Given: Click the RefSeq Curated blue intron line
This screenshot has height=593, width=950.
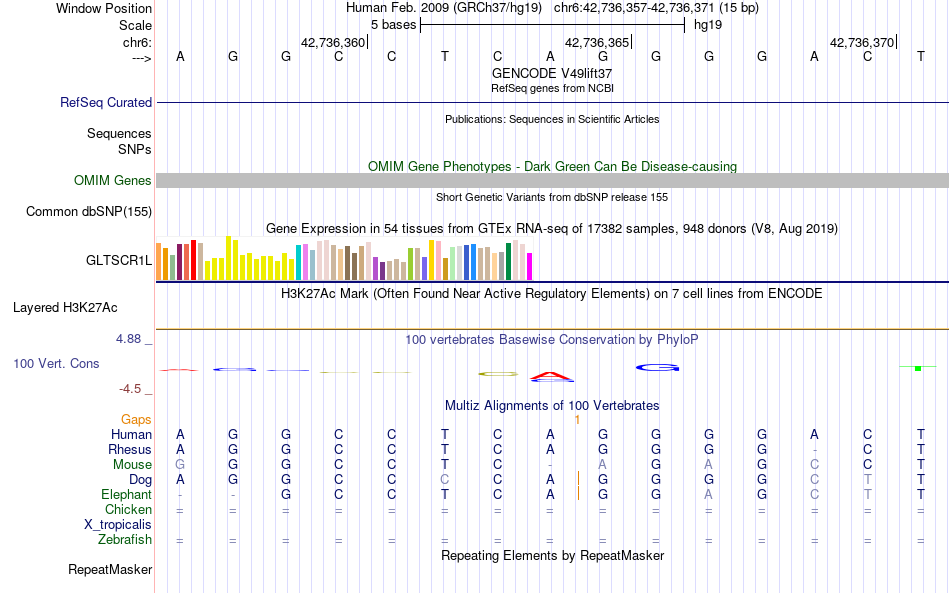Looking at the screenshot, I should point(552,102).
